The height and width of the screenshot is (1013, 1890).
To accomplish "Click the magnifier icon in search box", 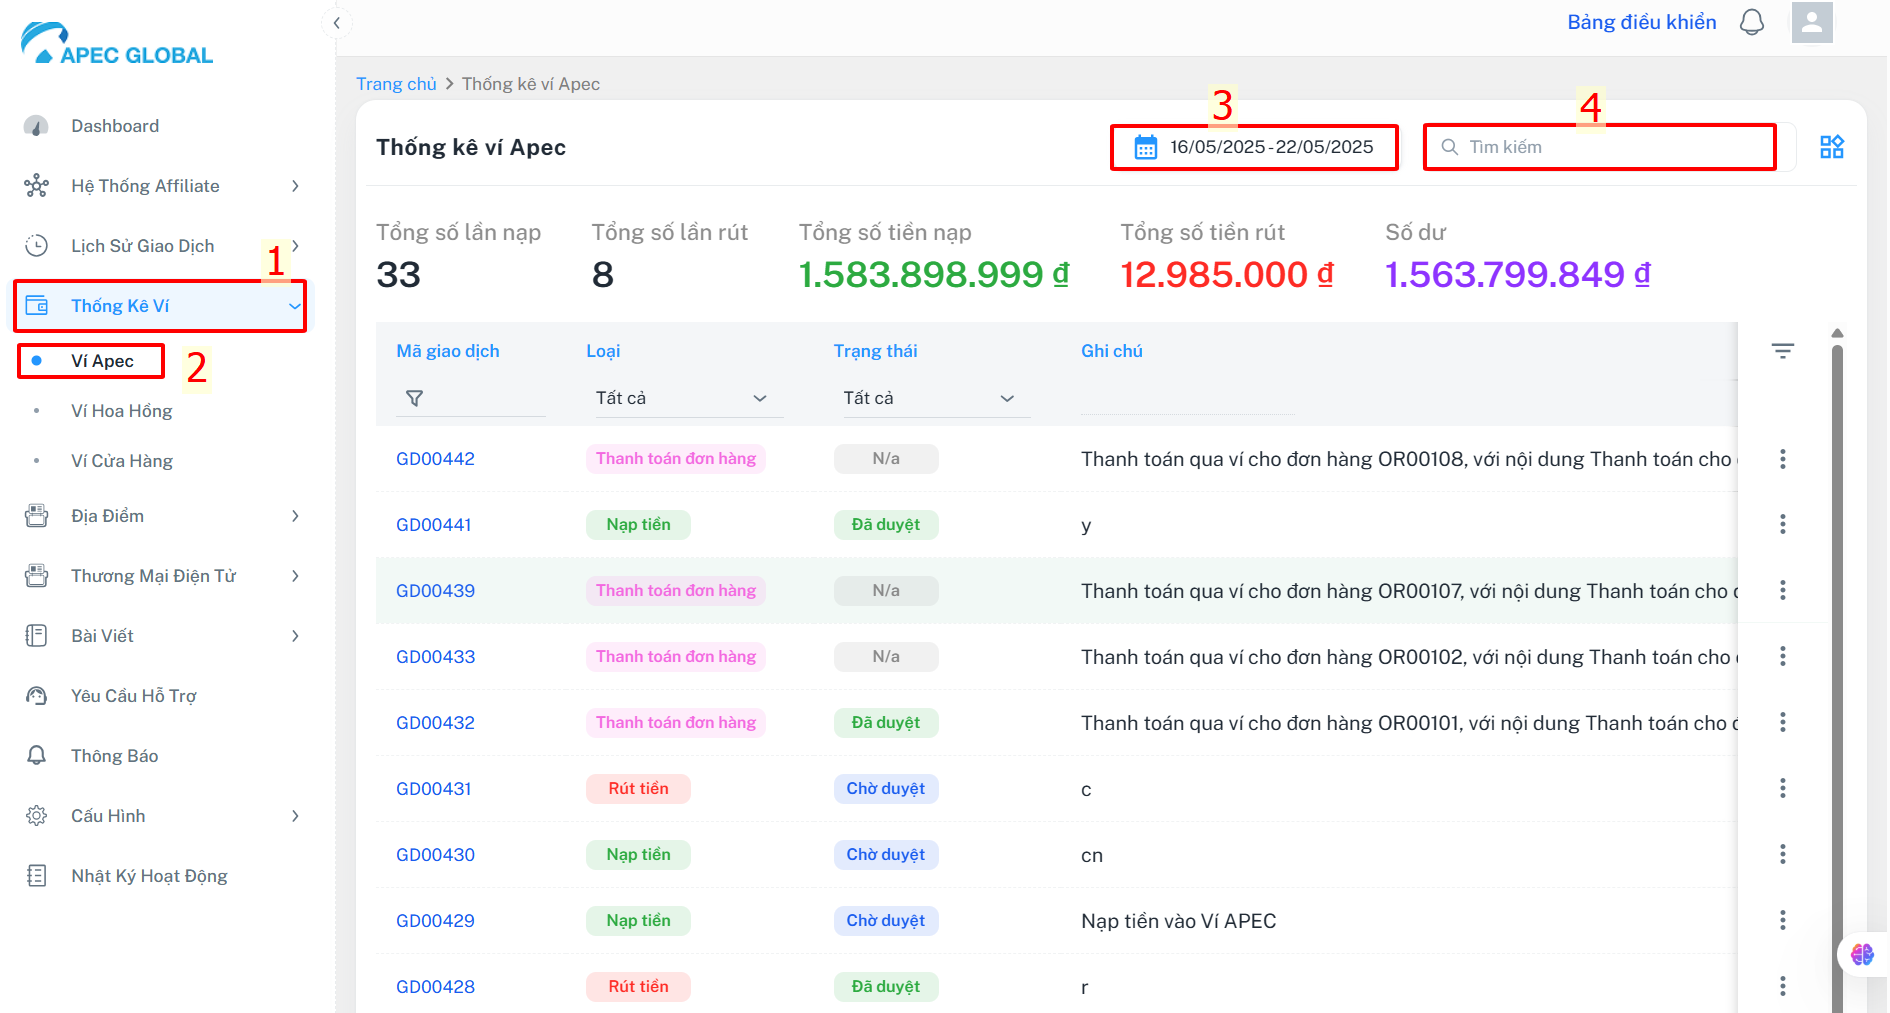I will [1449, 147].
